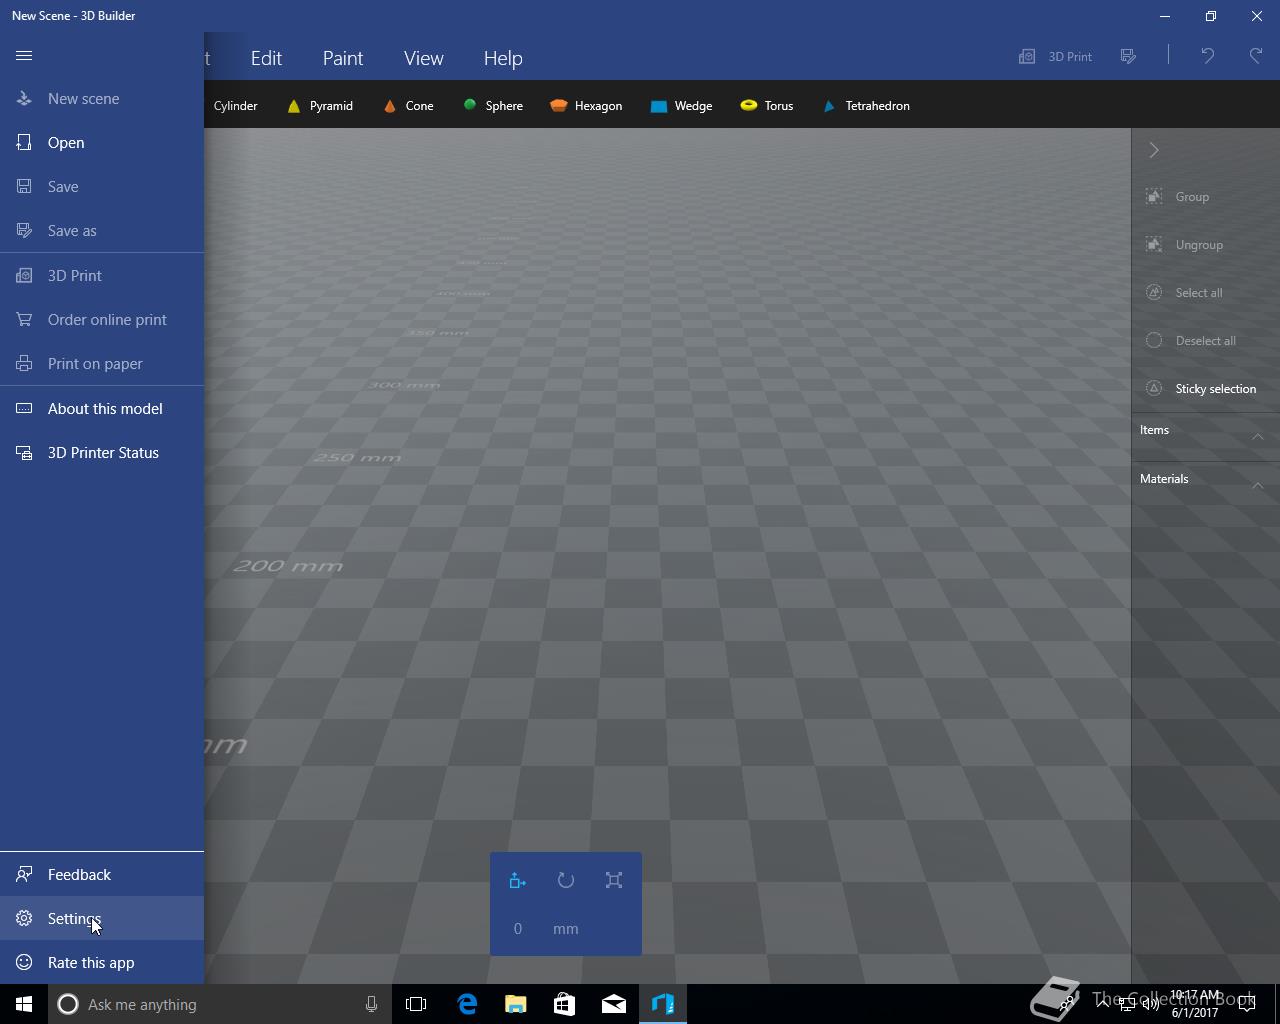Choose Save as option
This screenshot has width=1280, height=1024.
pyautogui.click(x=102, y=230)
